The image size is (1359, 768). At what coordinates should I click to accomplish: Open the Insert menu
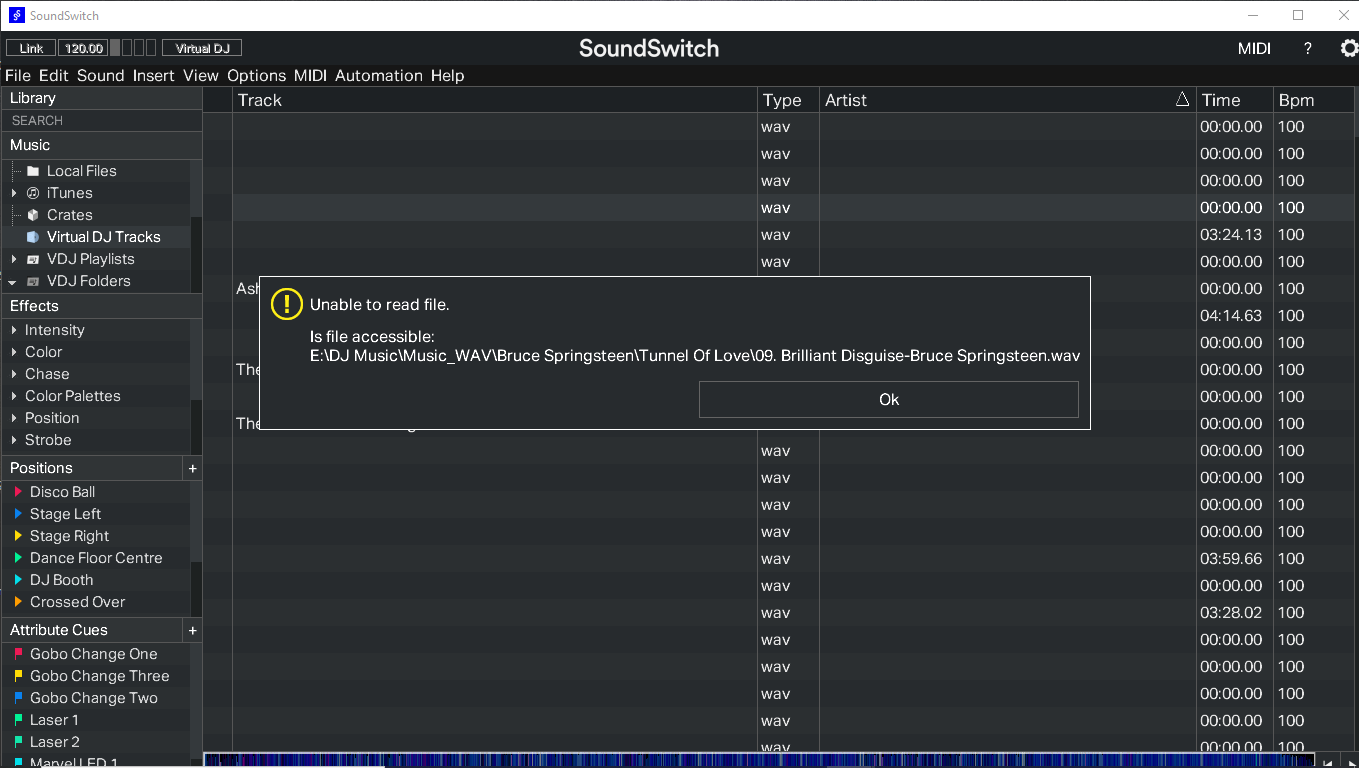153,75
